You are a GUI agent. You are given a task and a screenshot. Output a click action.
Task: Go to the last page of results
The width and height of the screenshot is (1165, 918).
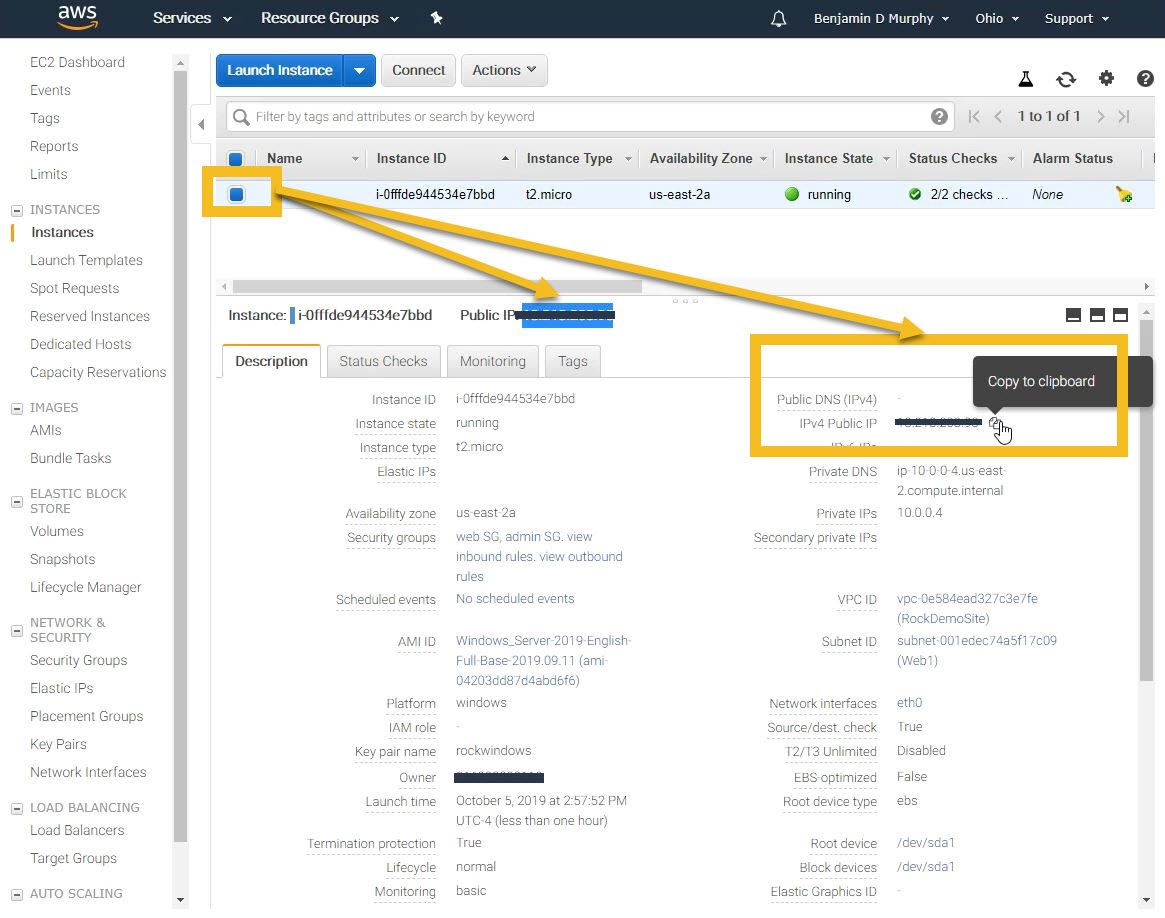(1124, 117)
